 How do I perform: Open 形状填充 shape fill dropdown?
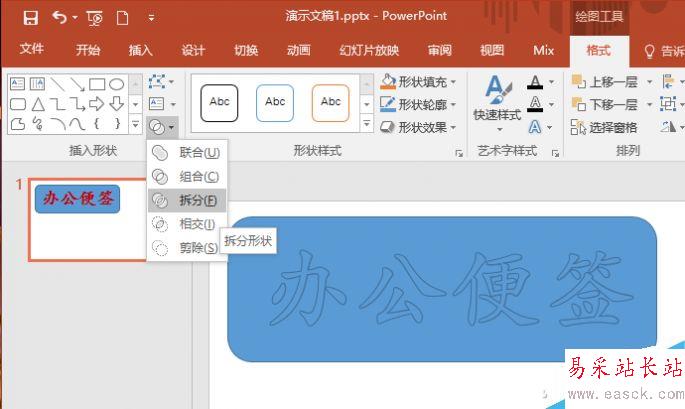(x=418, y=82)
